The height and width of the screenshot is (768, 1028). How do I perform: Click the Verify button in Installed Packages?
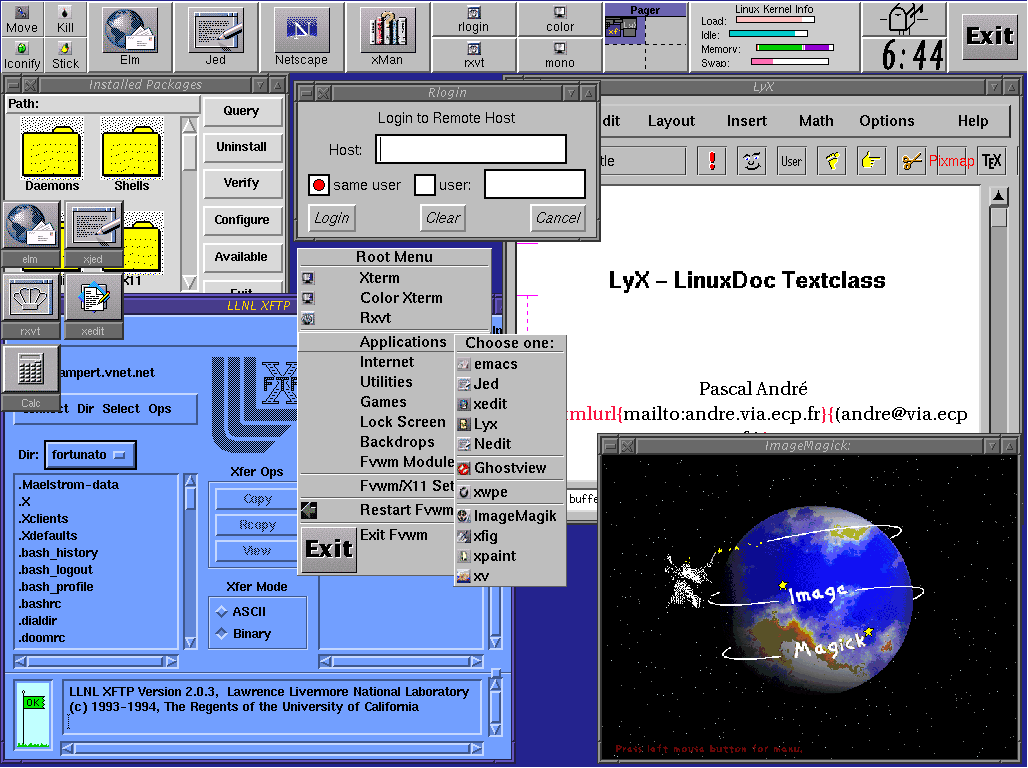coord(241,183)
